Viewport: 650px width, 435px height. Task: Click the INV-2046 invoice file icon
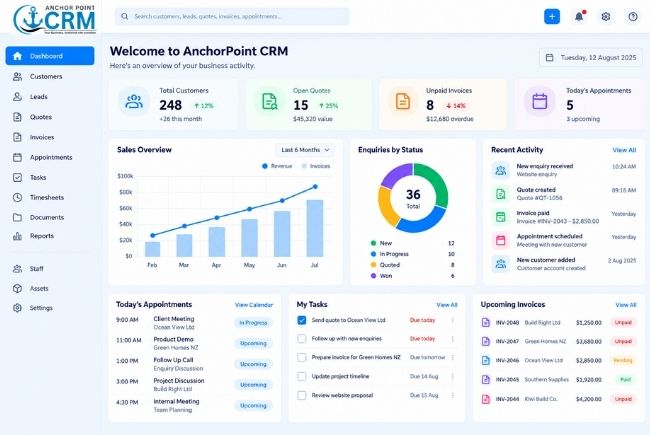click(485, 360)
